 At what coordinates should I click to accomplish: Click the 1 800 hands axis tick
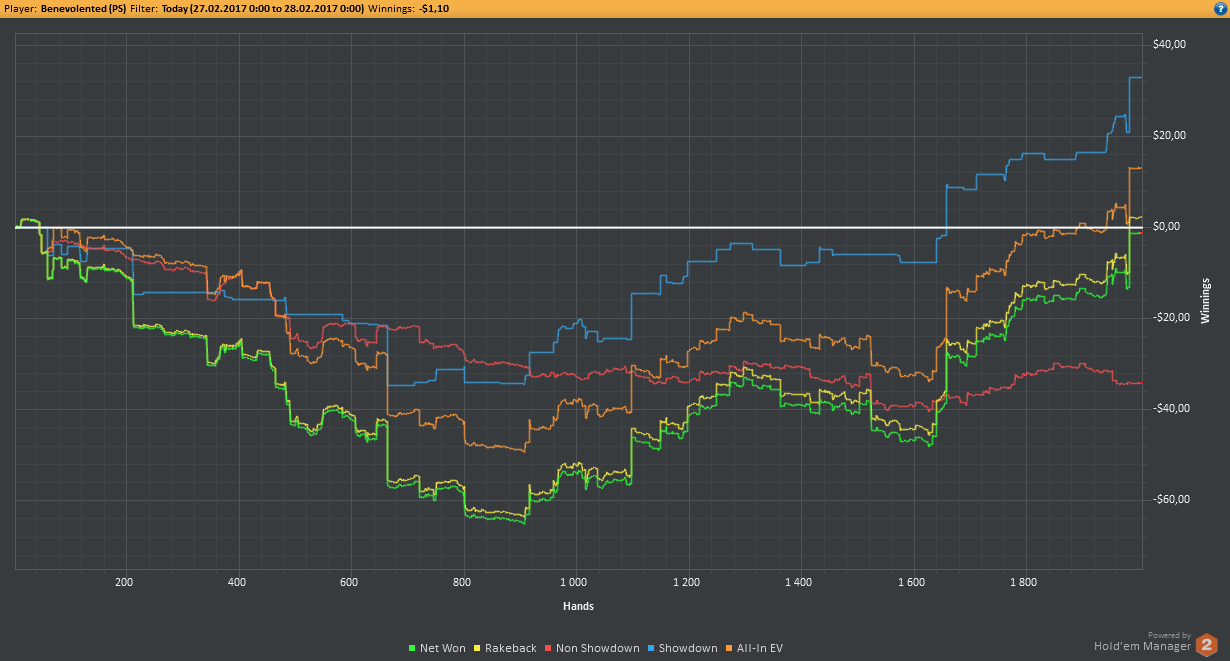(1024, 581)
